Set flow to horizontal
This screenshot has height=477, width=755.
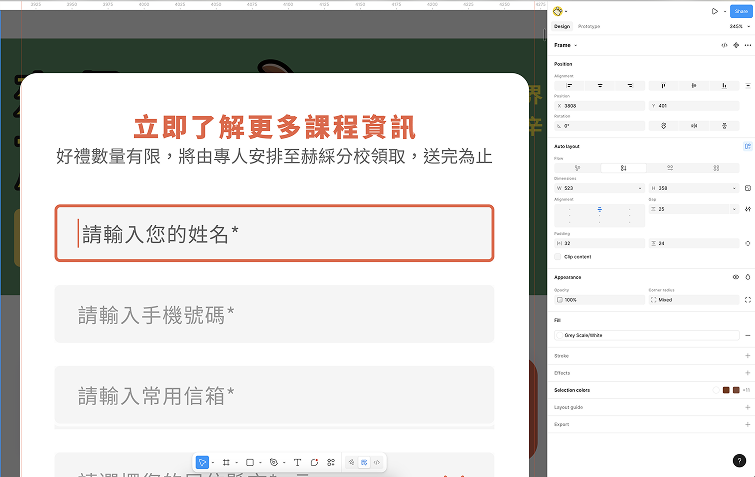pyautogui.click(x=670, y=168)
